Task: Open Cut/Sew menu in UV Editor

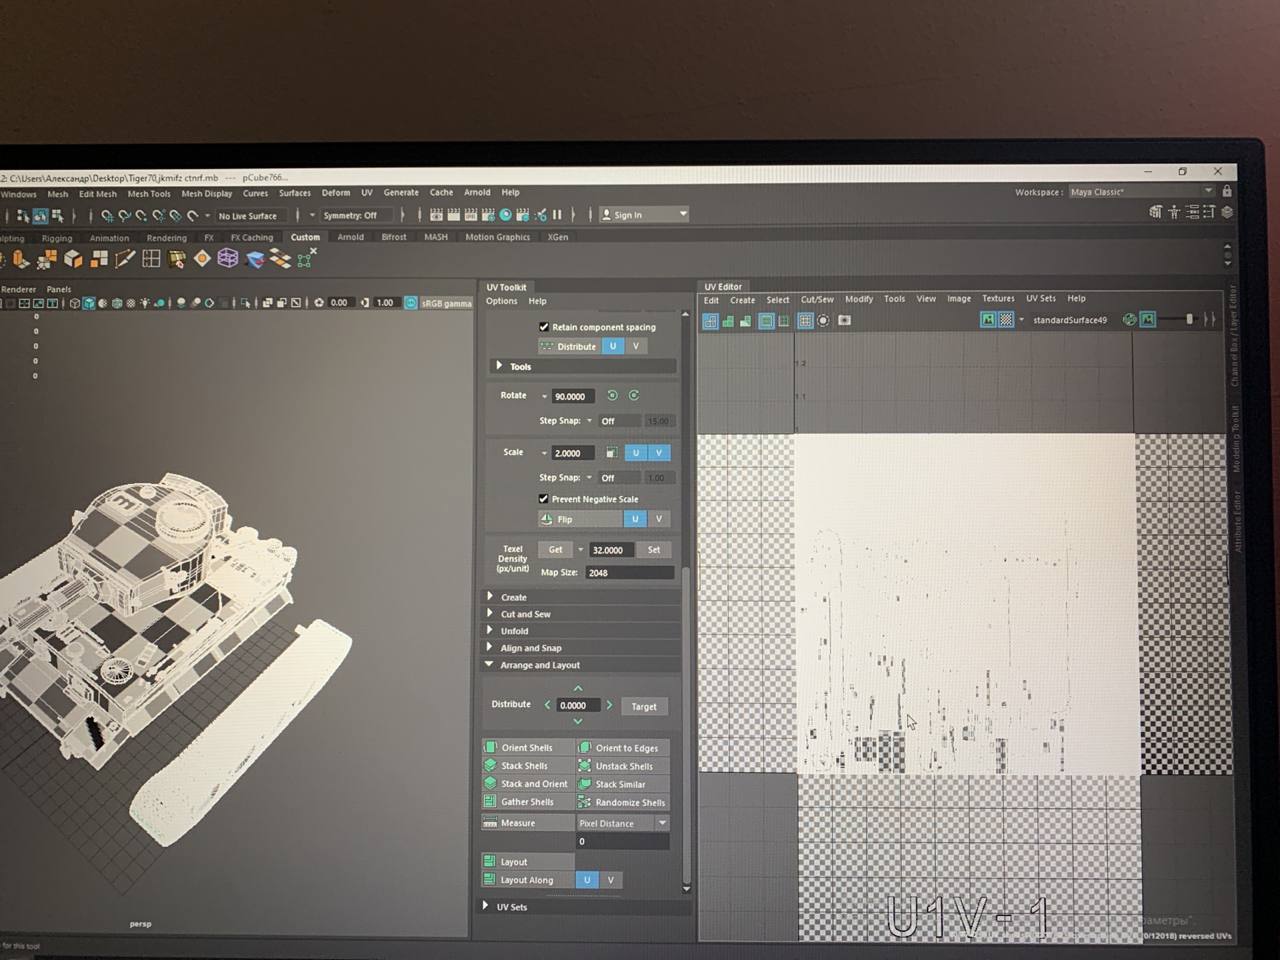Action: tap(817, 299)
